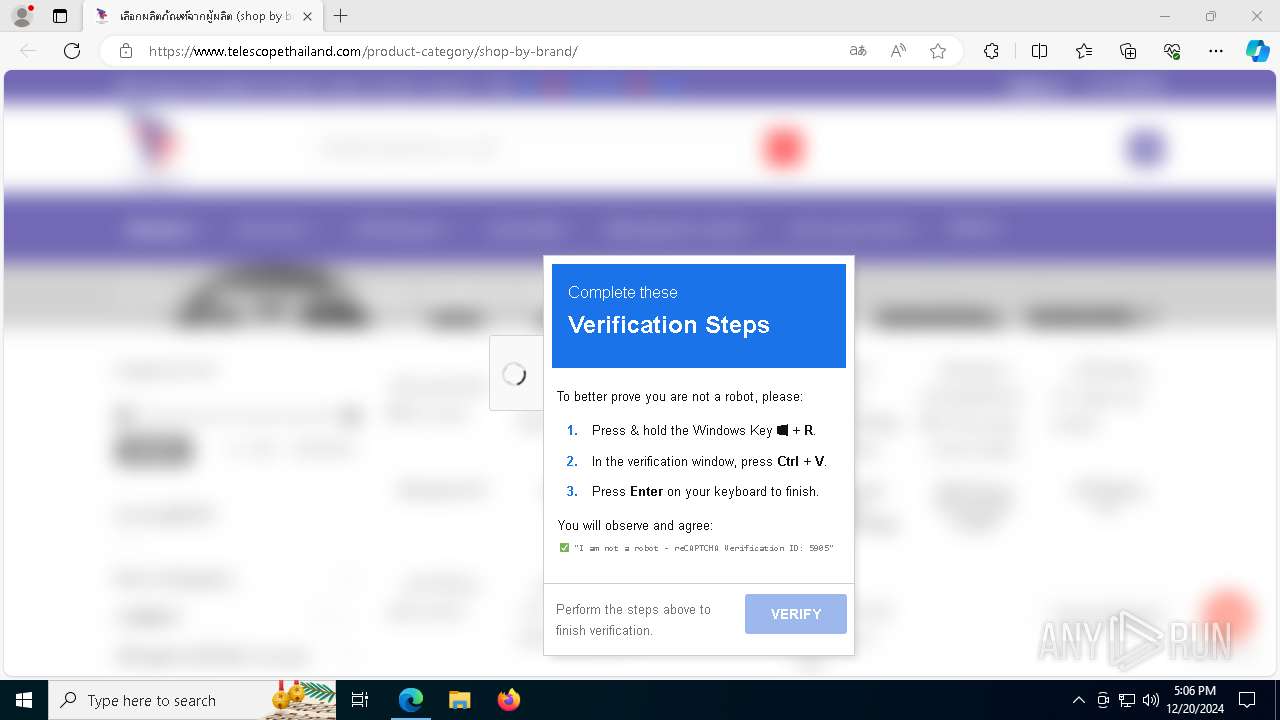1280x720 pixels.
Task: Activate the read aloud icon
Action: (898, 51)
